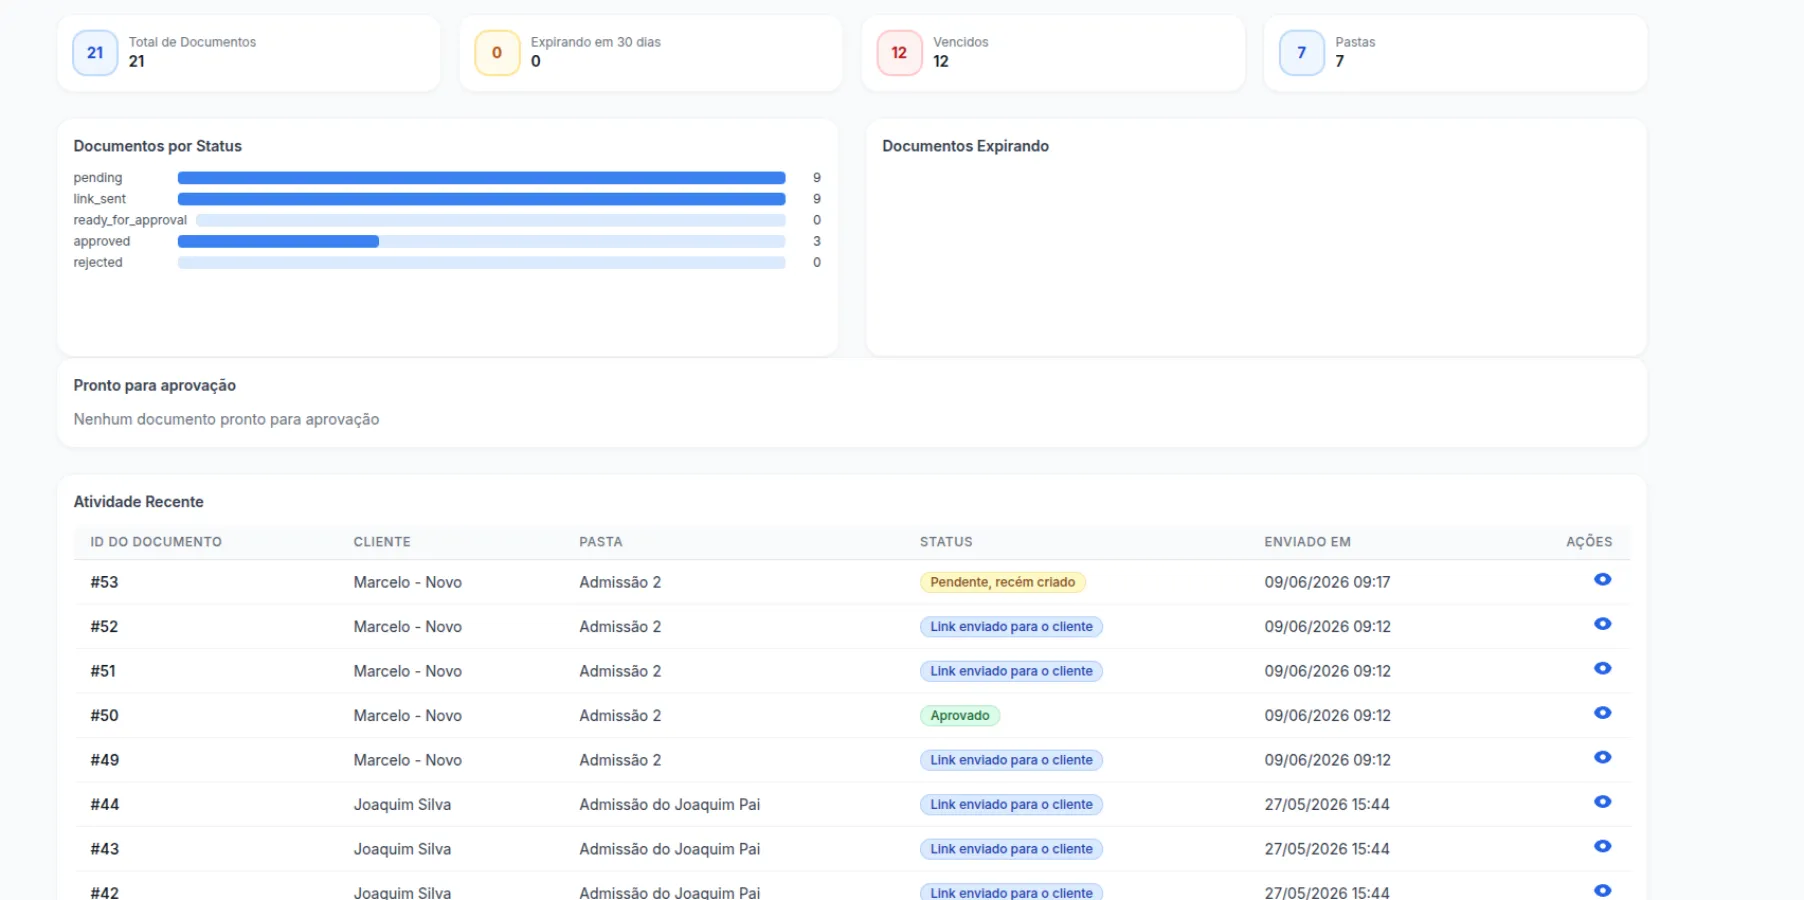Click the 'ENVIADO EM' column header
Screen dimensions: 1804x900
(1307, 542)
